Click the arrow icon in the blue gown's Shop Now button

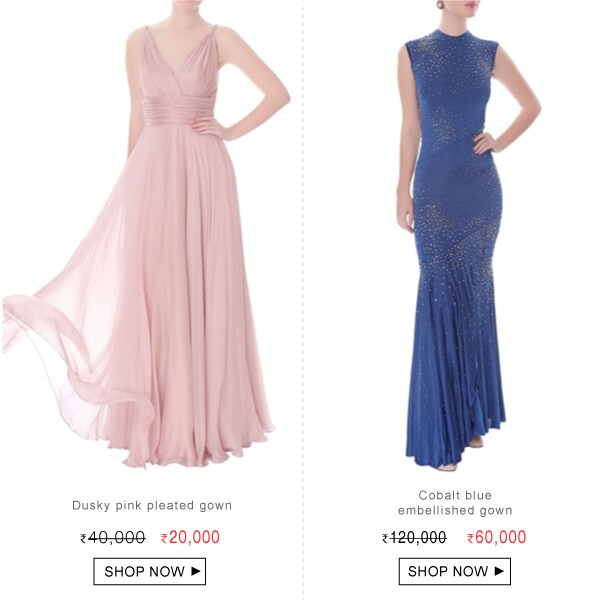point(499,571)
